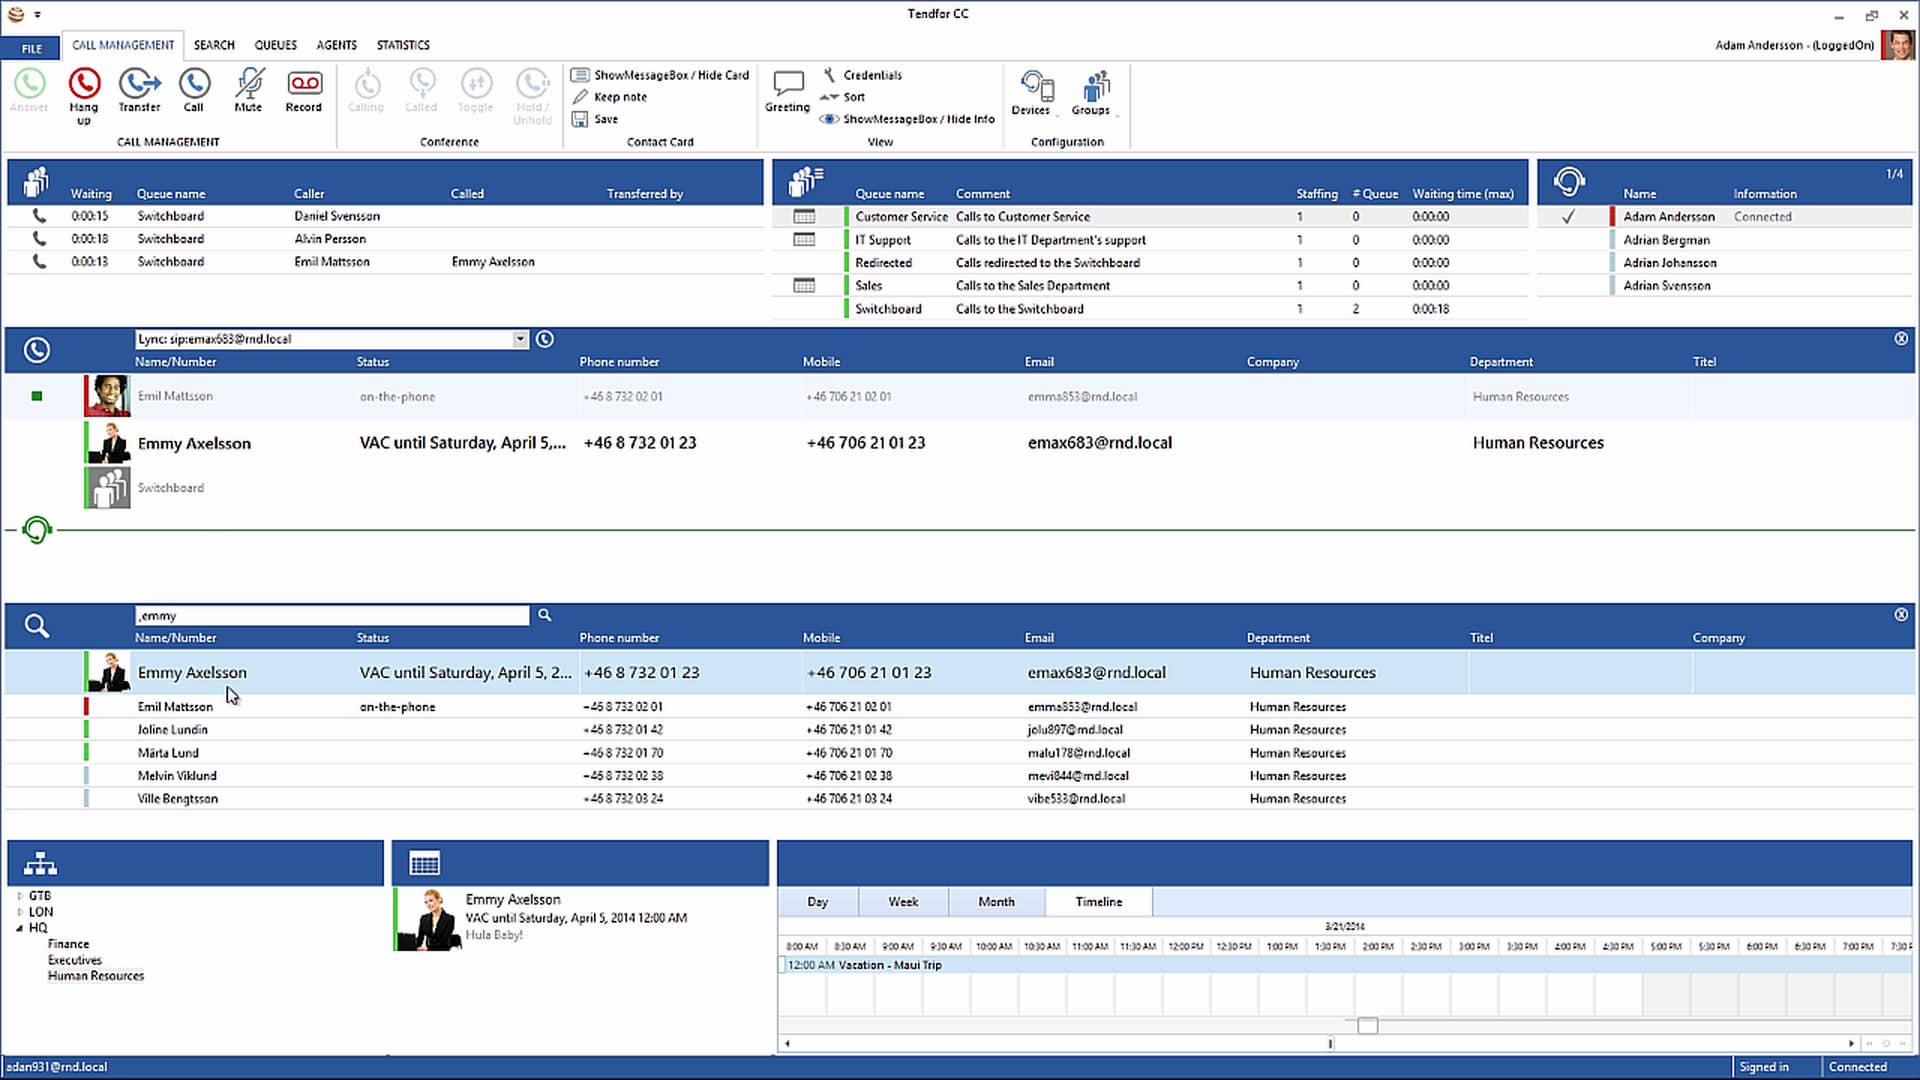Click the timeline zoom slider handle
Viewport: 1920px width, 1080px height.
coord(1367,1026)
